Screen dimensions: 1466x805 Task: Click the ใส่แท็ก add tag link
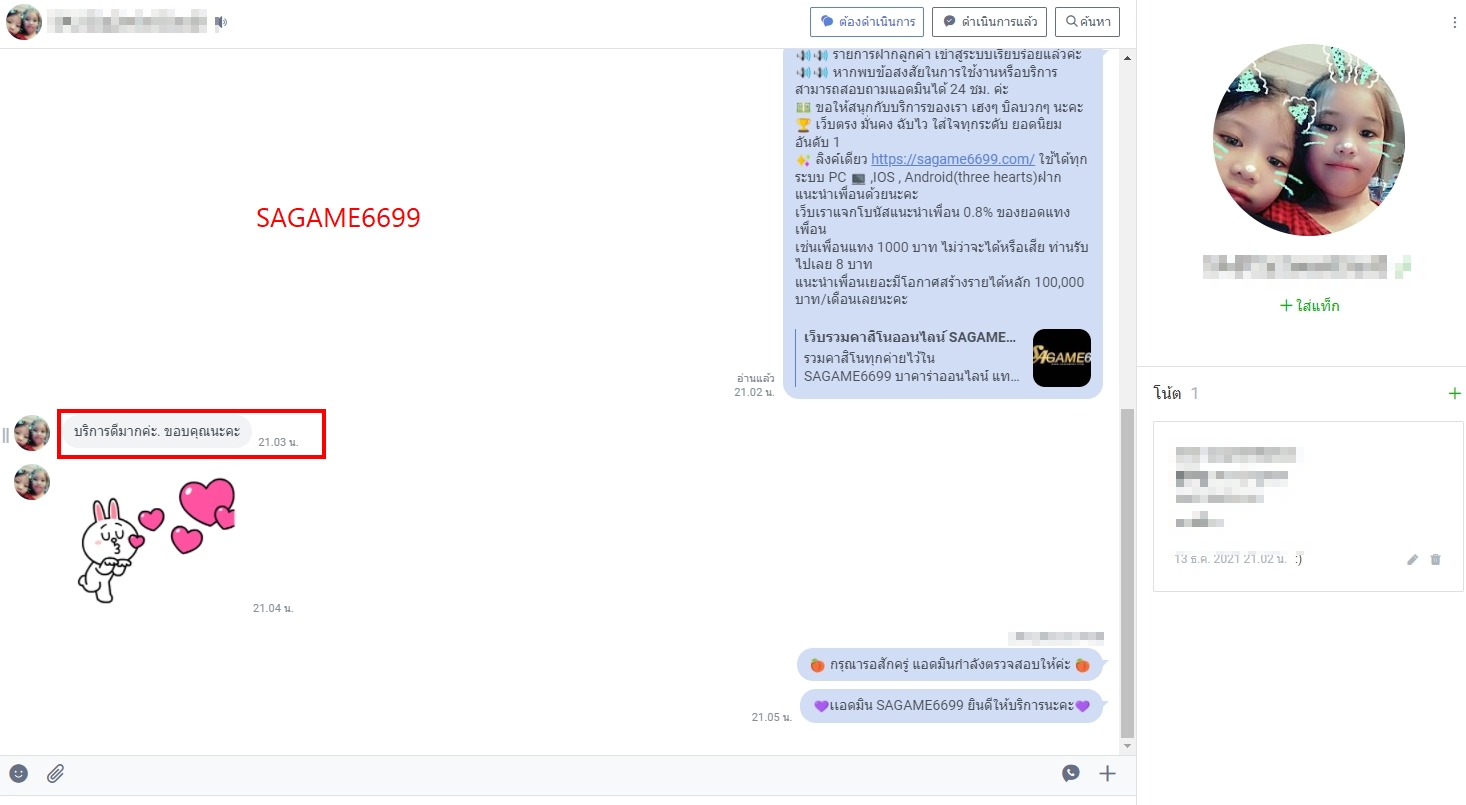click(1309, 306)
